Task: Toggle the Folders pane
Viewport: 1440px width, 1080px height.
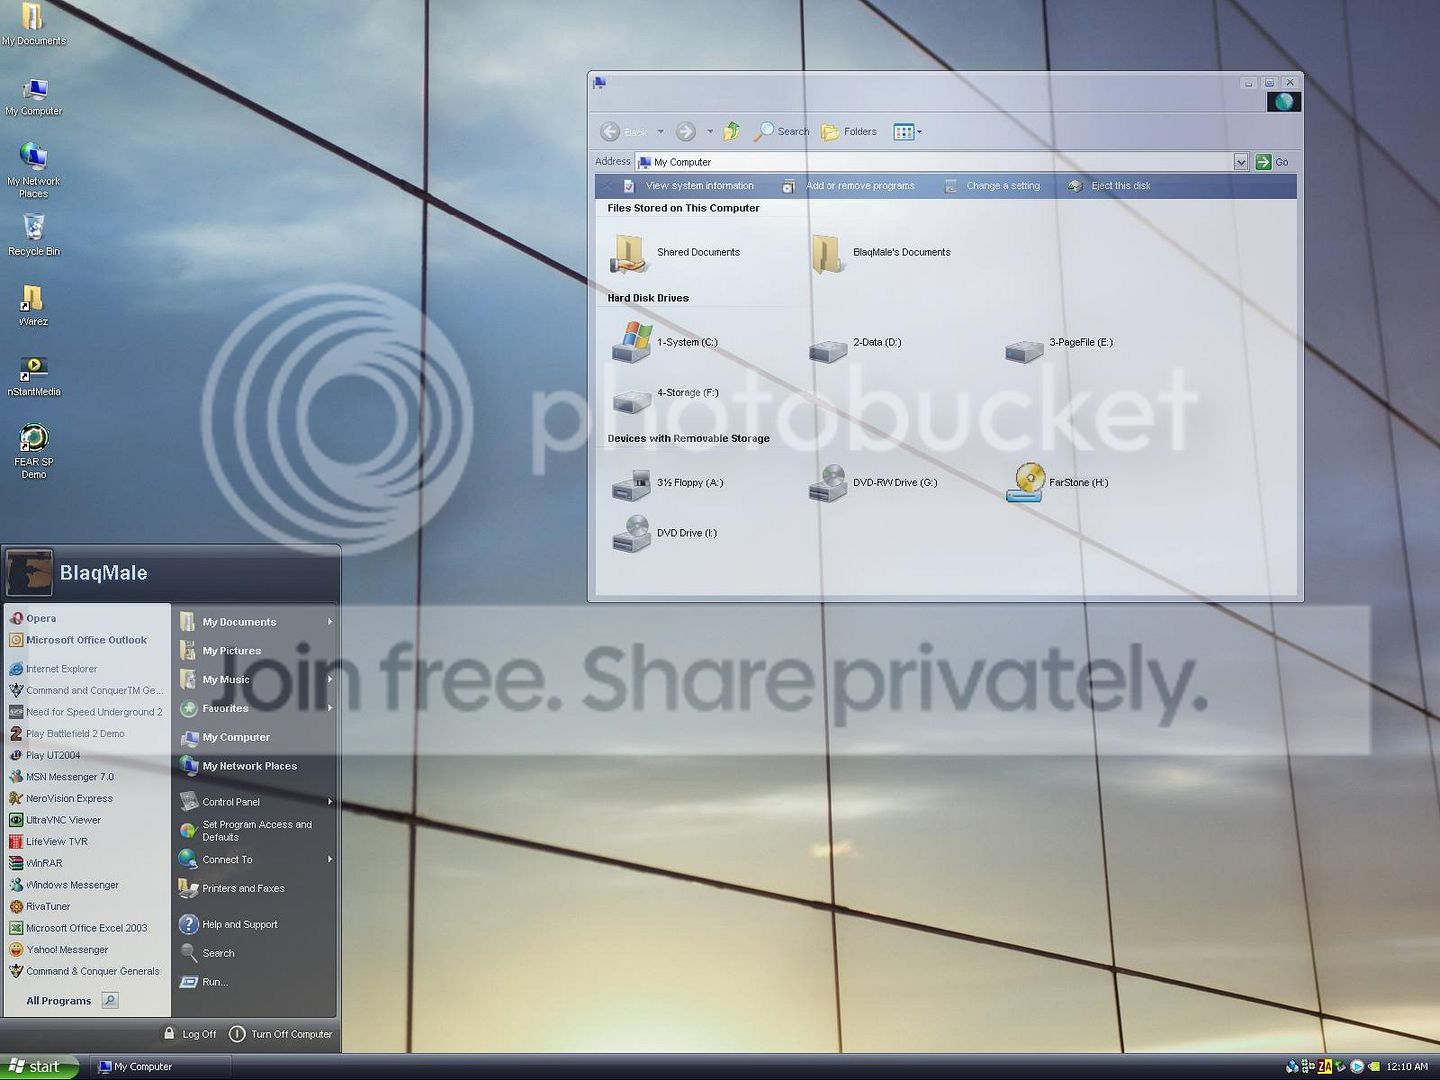Action: coord(849,131)
